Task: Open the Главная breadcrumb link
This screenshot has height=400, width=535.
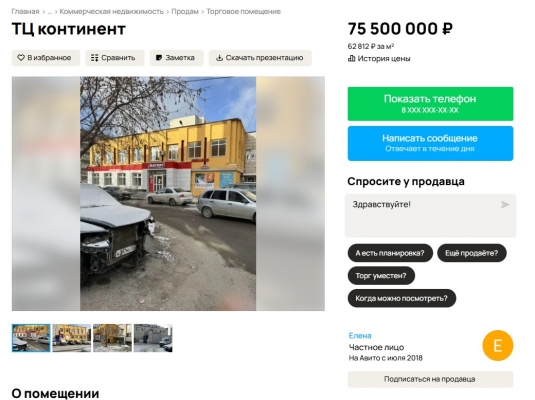Action: [x=25, y=12]
